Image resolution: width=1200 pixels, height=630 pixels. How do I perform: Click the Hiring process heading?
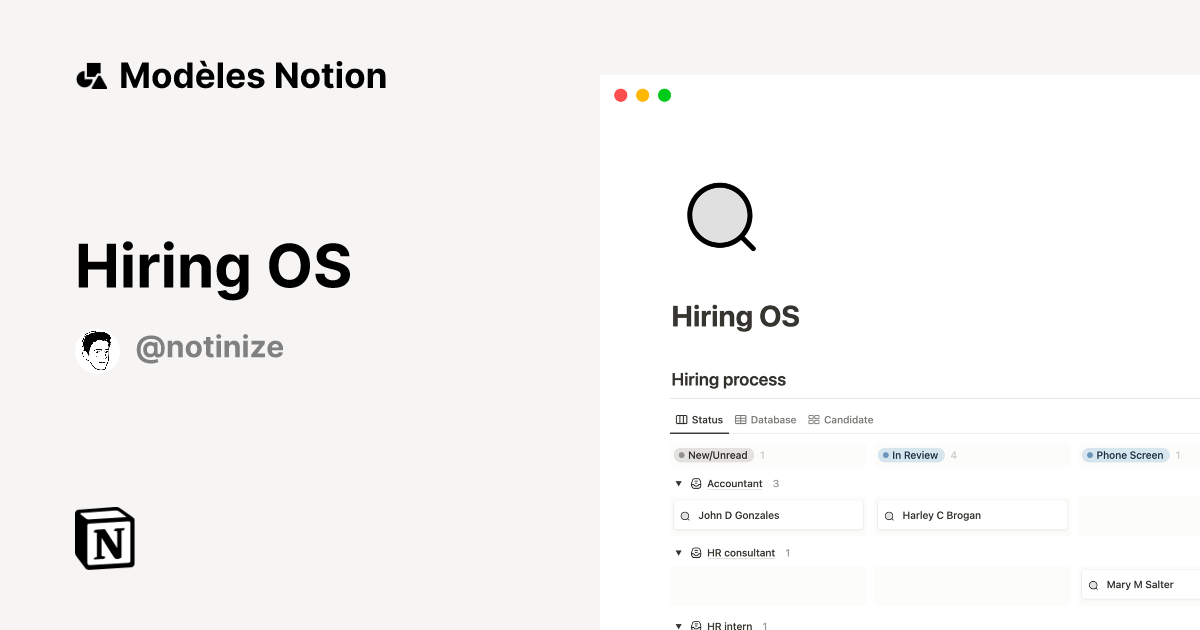tap(729, 379)
